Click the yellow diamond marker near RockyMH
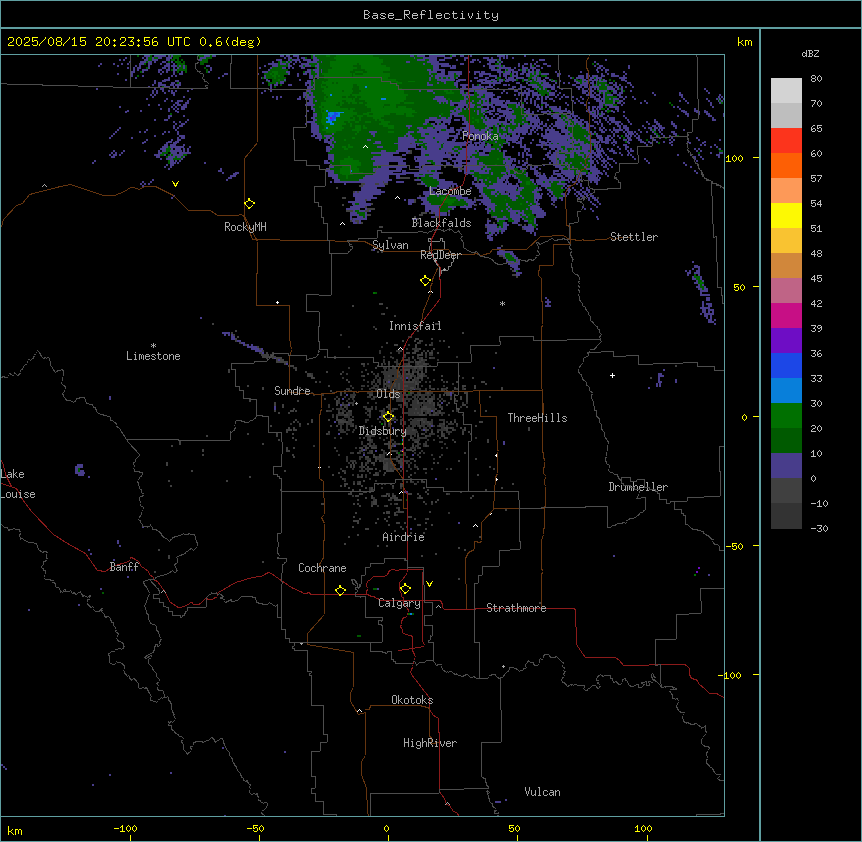 click(250, 204)
